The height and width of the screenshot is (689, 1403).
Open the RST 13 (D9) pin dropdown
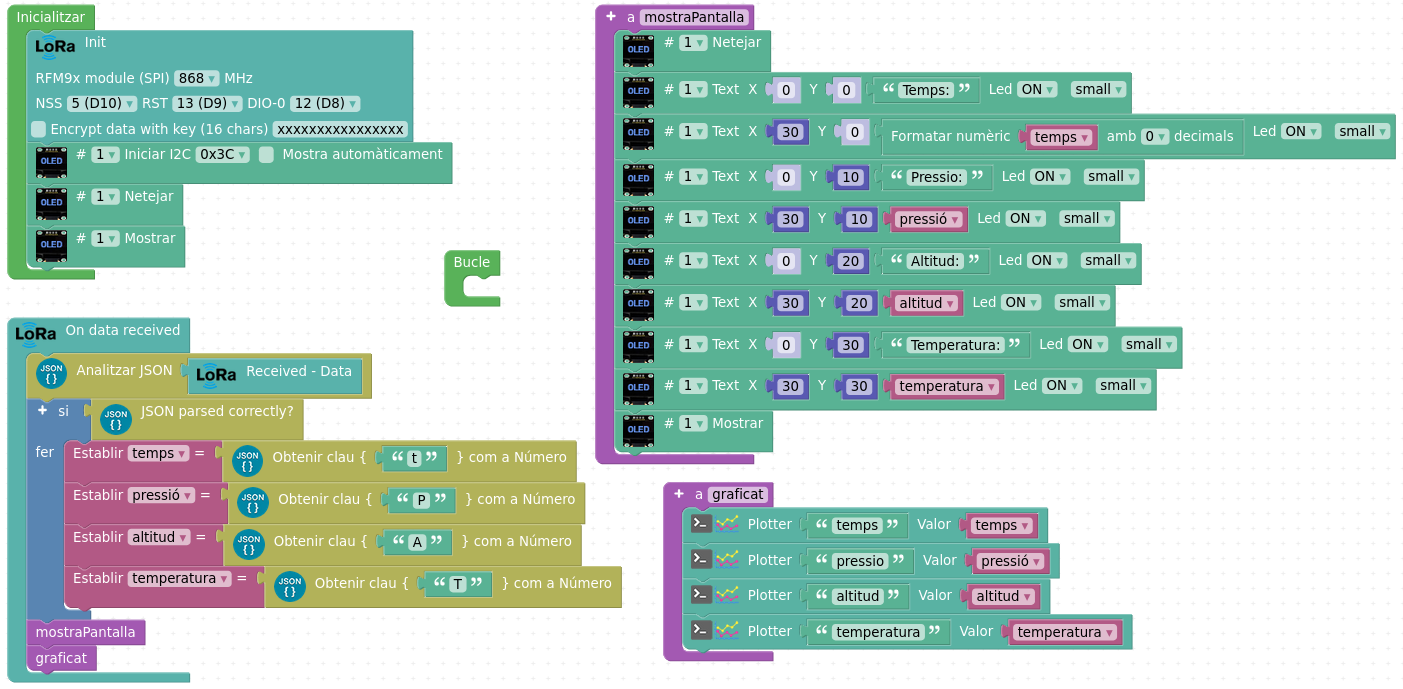tap(207, 103)
